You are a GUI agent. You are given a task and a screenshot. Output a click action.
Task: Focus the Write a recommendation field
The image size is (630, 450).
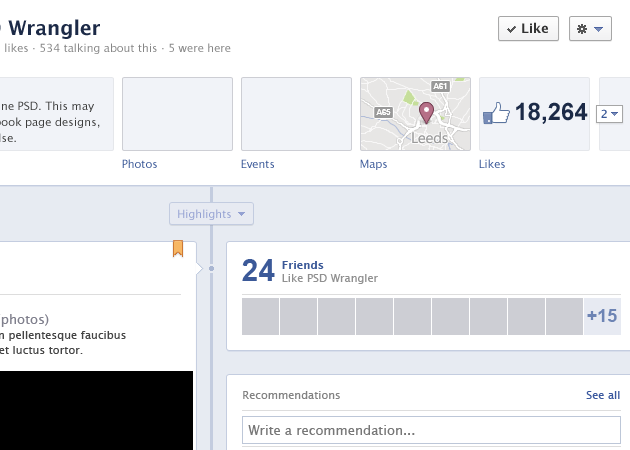(x=431, y=430)
